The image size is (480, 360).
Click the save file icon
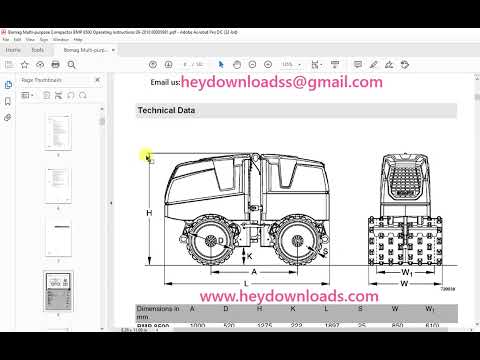9,65
